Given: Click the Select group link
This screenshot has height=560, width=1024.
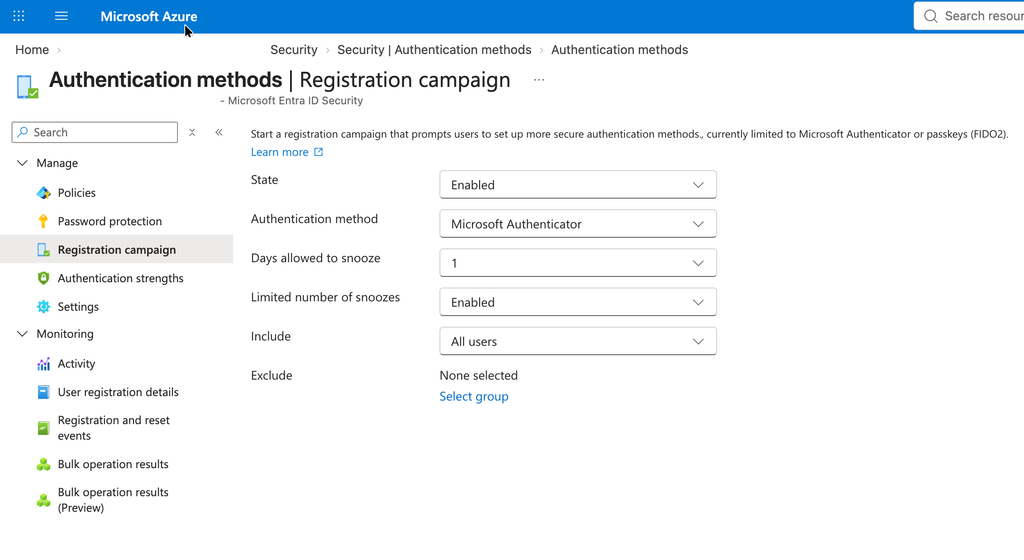Looking at the screenshot, I should click(x=473, y=396).
